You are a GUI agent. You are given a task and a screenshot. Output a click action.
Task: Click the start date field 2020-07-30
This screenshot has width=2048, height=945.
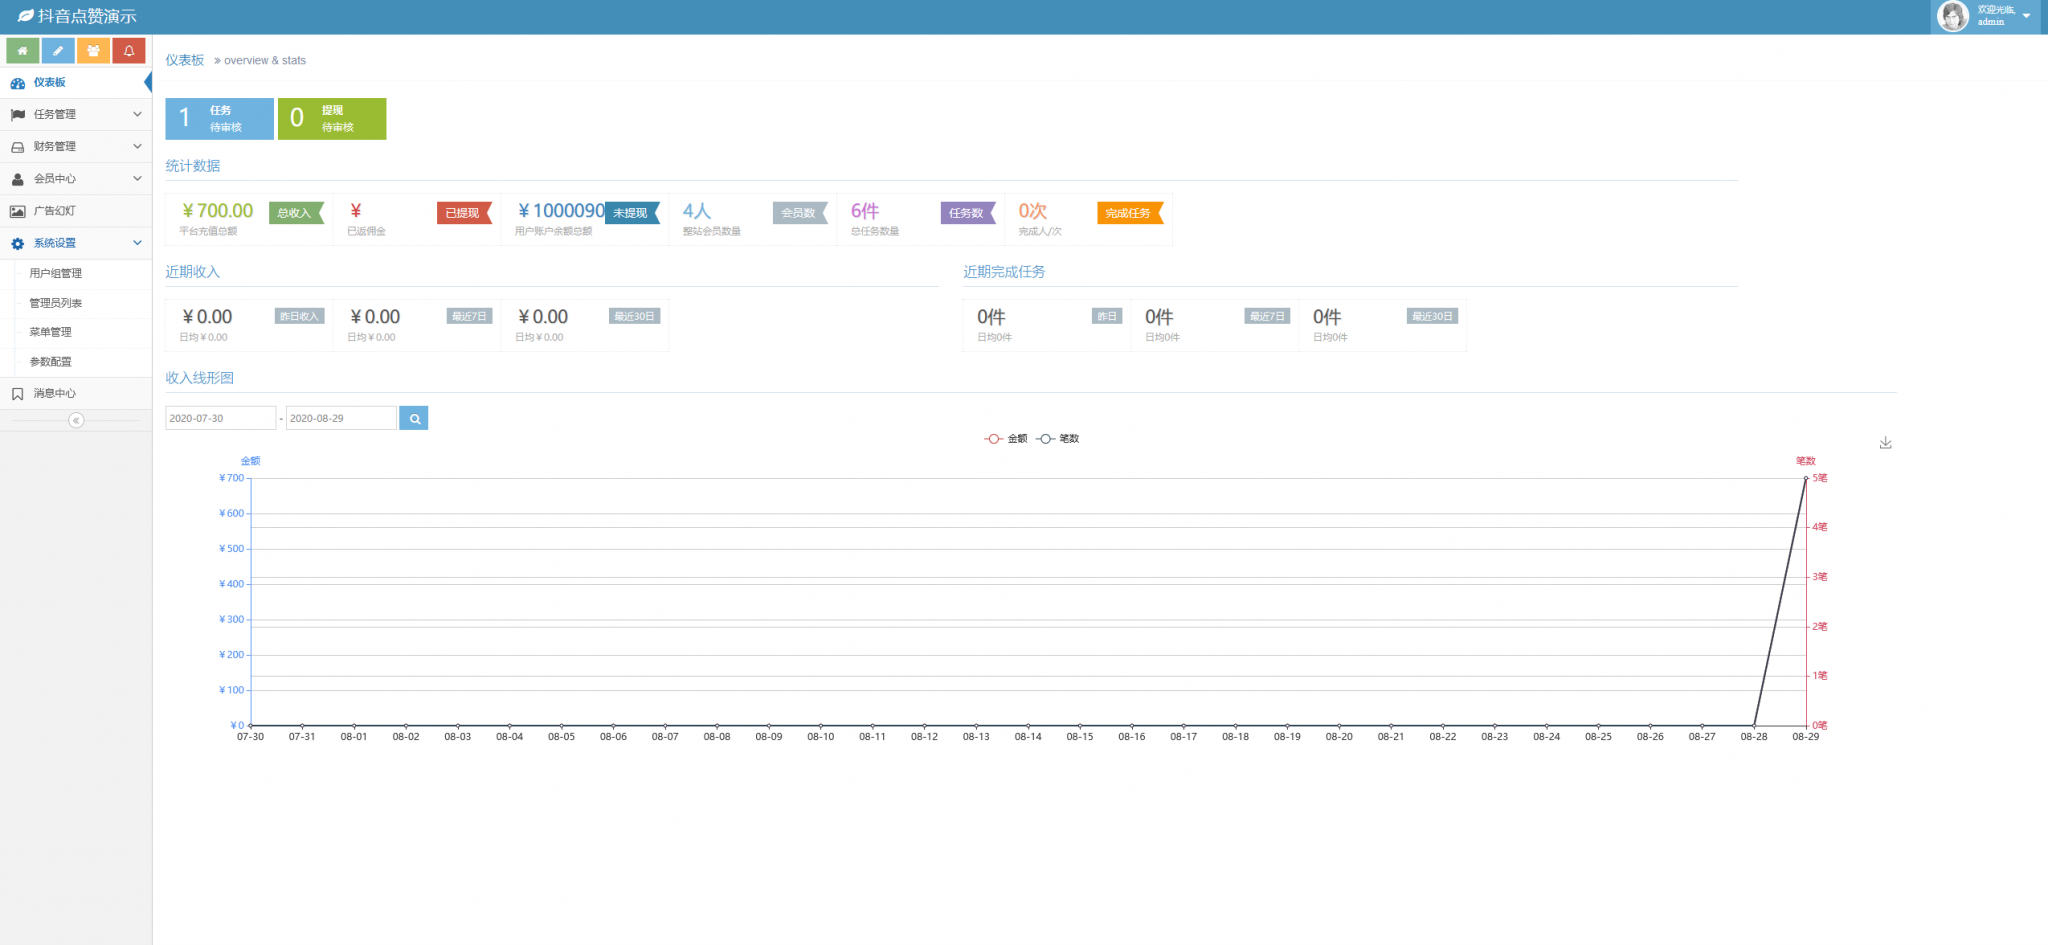pos(220,418)
